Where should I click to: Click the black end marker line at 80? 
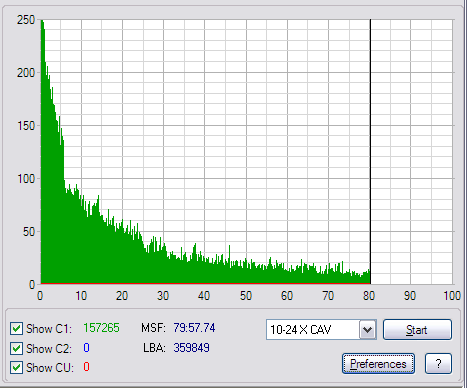(x=370, y=152)
